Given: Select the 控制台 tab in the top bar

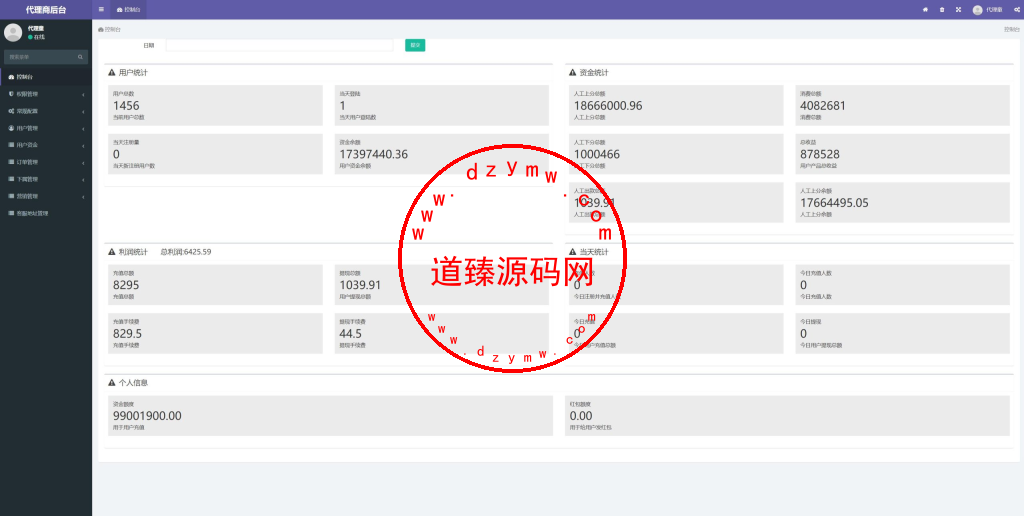Looking at the screenshot, I should [129, 10].
